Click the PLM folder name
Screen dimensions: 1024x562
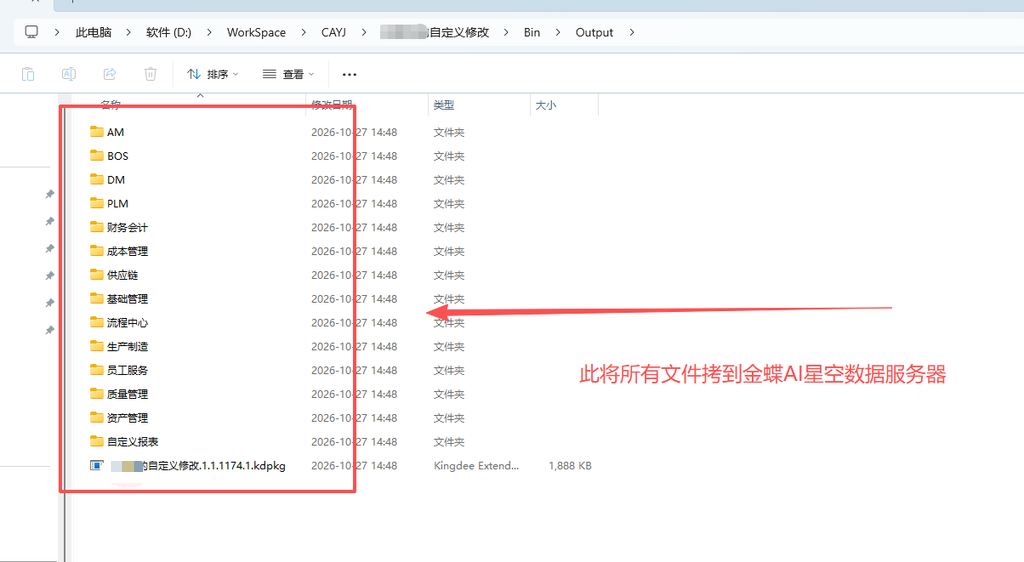tap(118, 204)
